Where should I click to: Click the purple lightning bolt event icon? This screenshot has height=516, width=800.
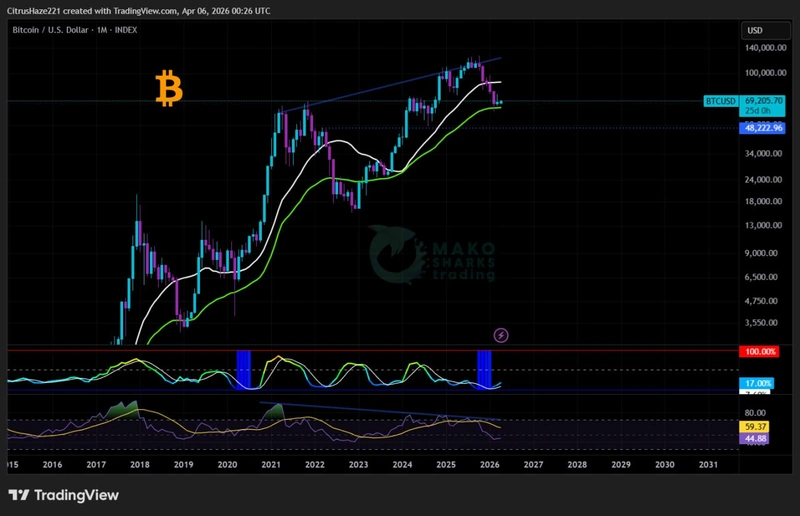coord(502,335)
